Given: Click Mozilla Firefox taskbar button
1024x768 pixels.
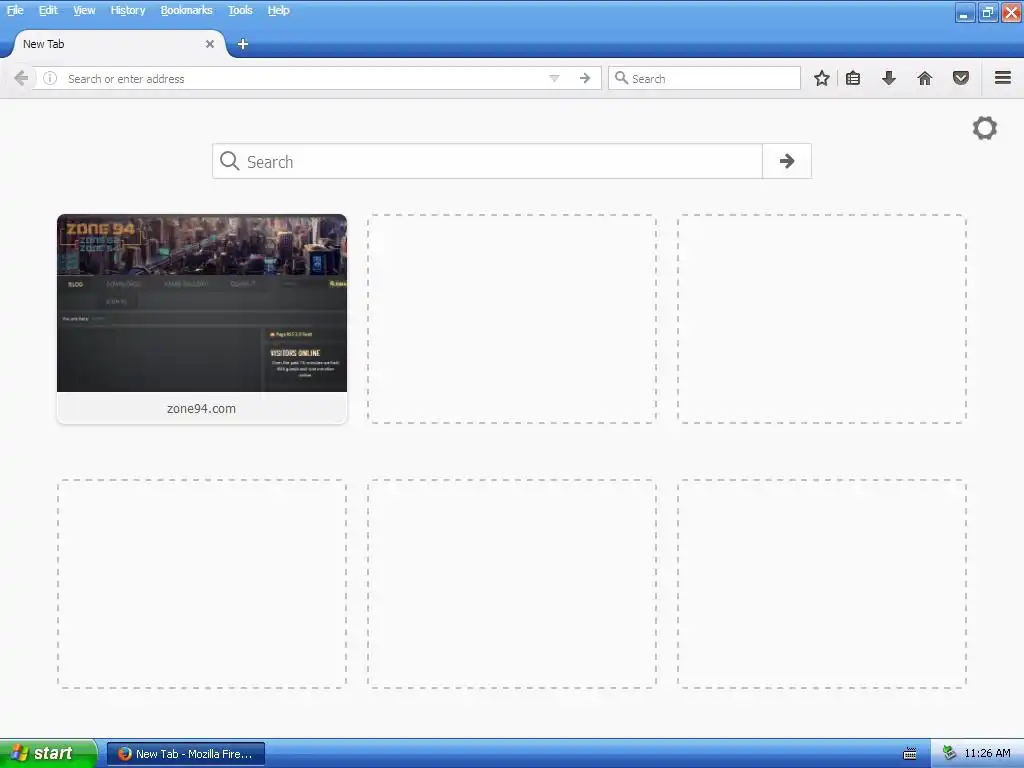Looking at the screenshot, I should tap(186, 754).
